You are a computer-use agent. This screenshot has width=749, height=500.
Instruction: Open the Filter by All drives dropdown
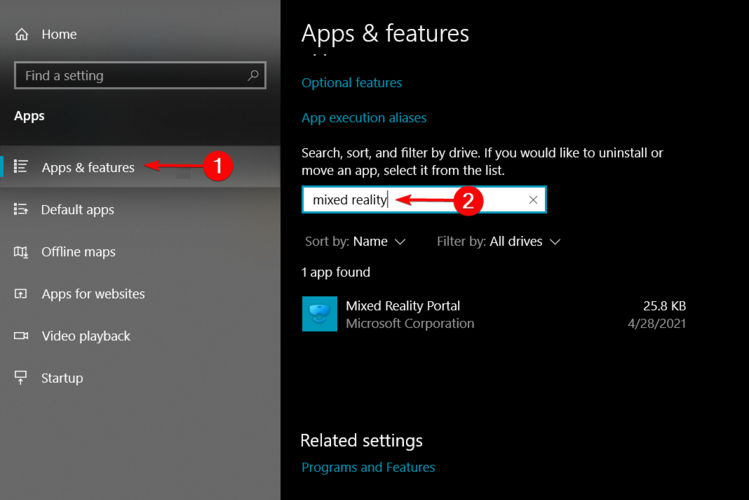[x=498, y=242]
